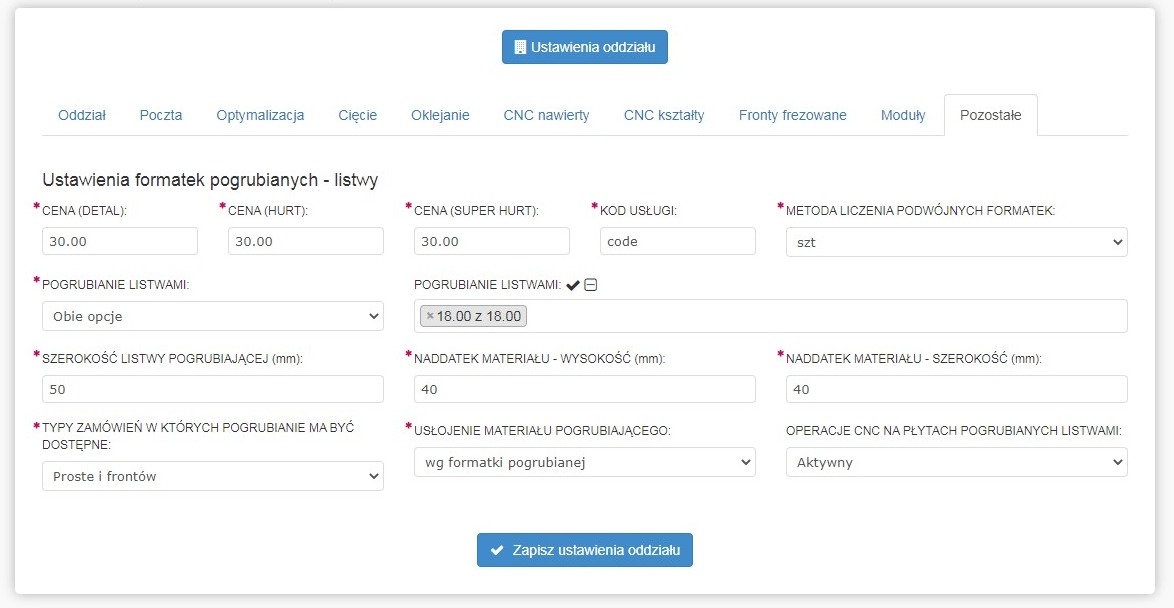Viewport: 1174px width, 608px height.
Task: Switch to the Oddział tab
Action: tap(82, 115)
